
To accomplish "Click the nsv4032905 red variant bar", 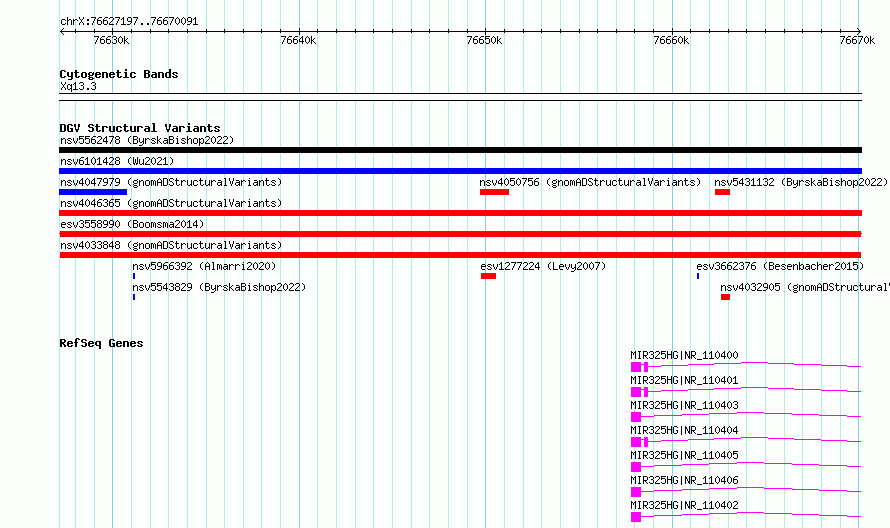I will pos(725,297).
